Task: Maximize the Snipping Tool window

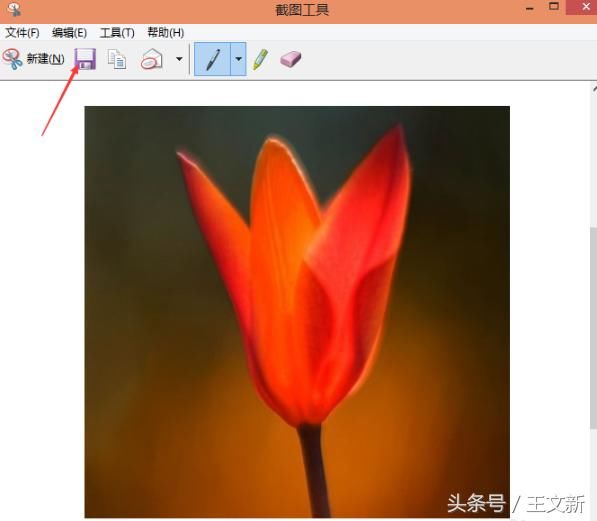Action: (x=554, y=6)
